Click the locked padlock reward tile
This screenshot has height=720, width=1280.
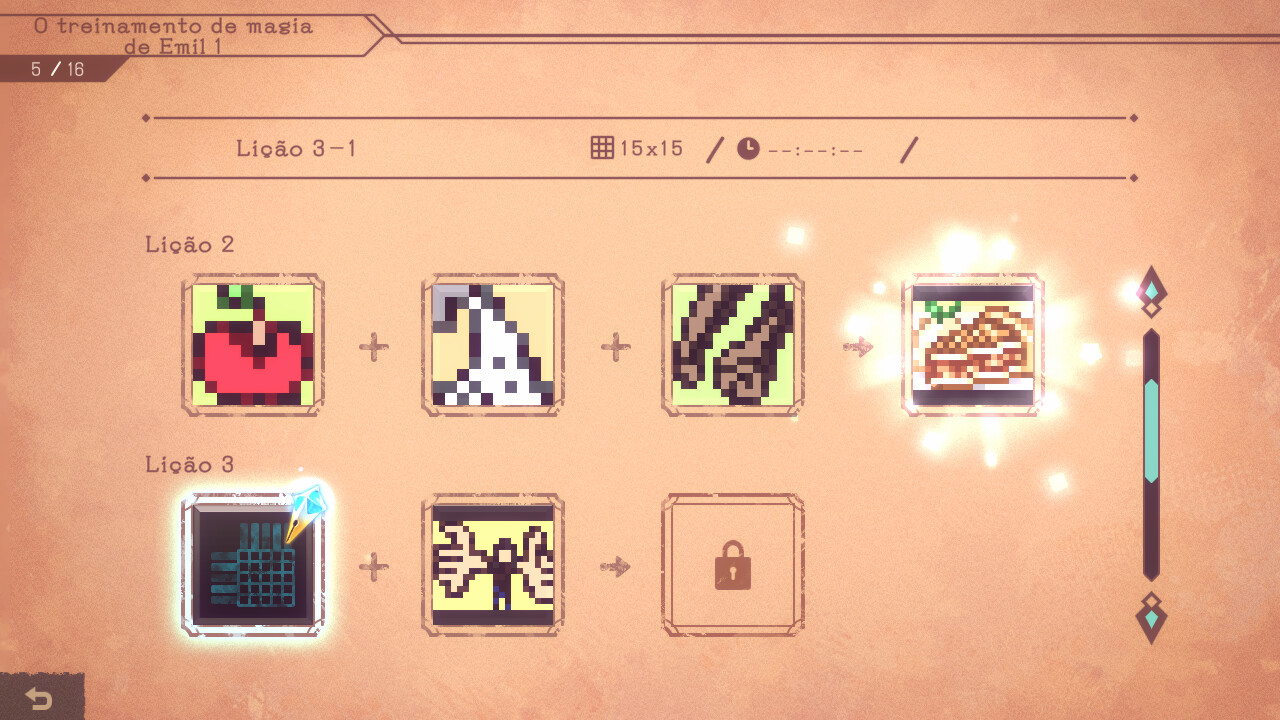click(x=733, y=565)
